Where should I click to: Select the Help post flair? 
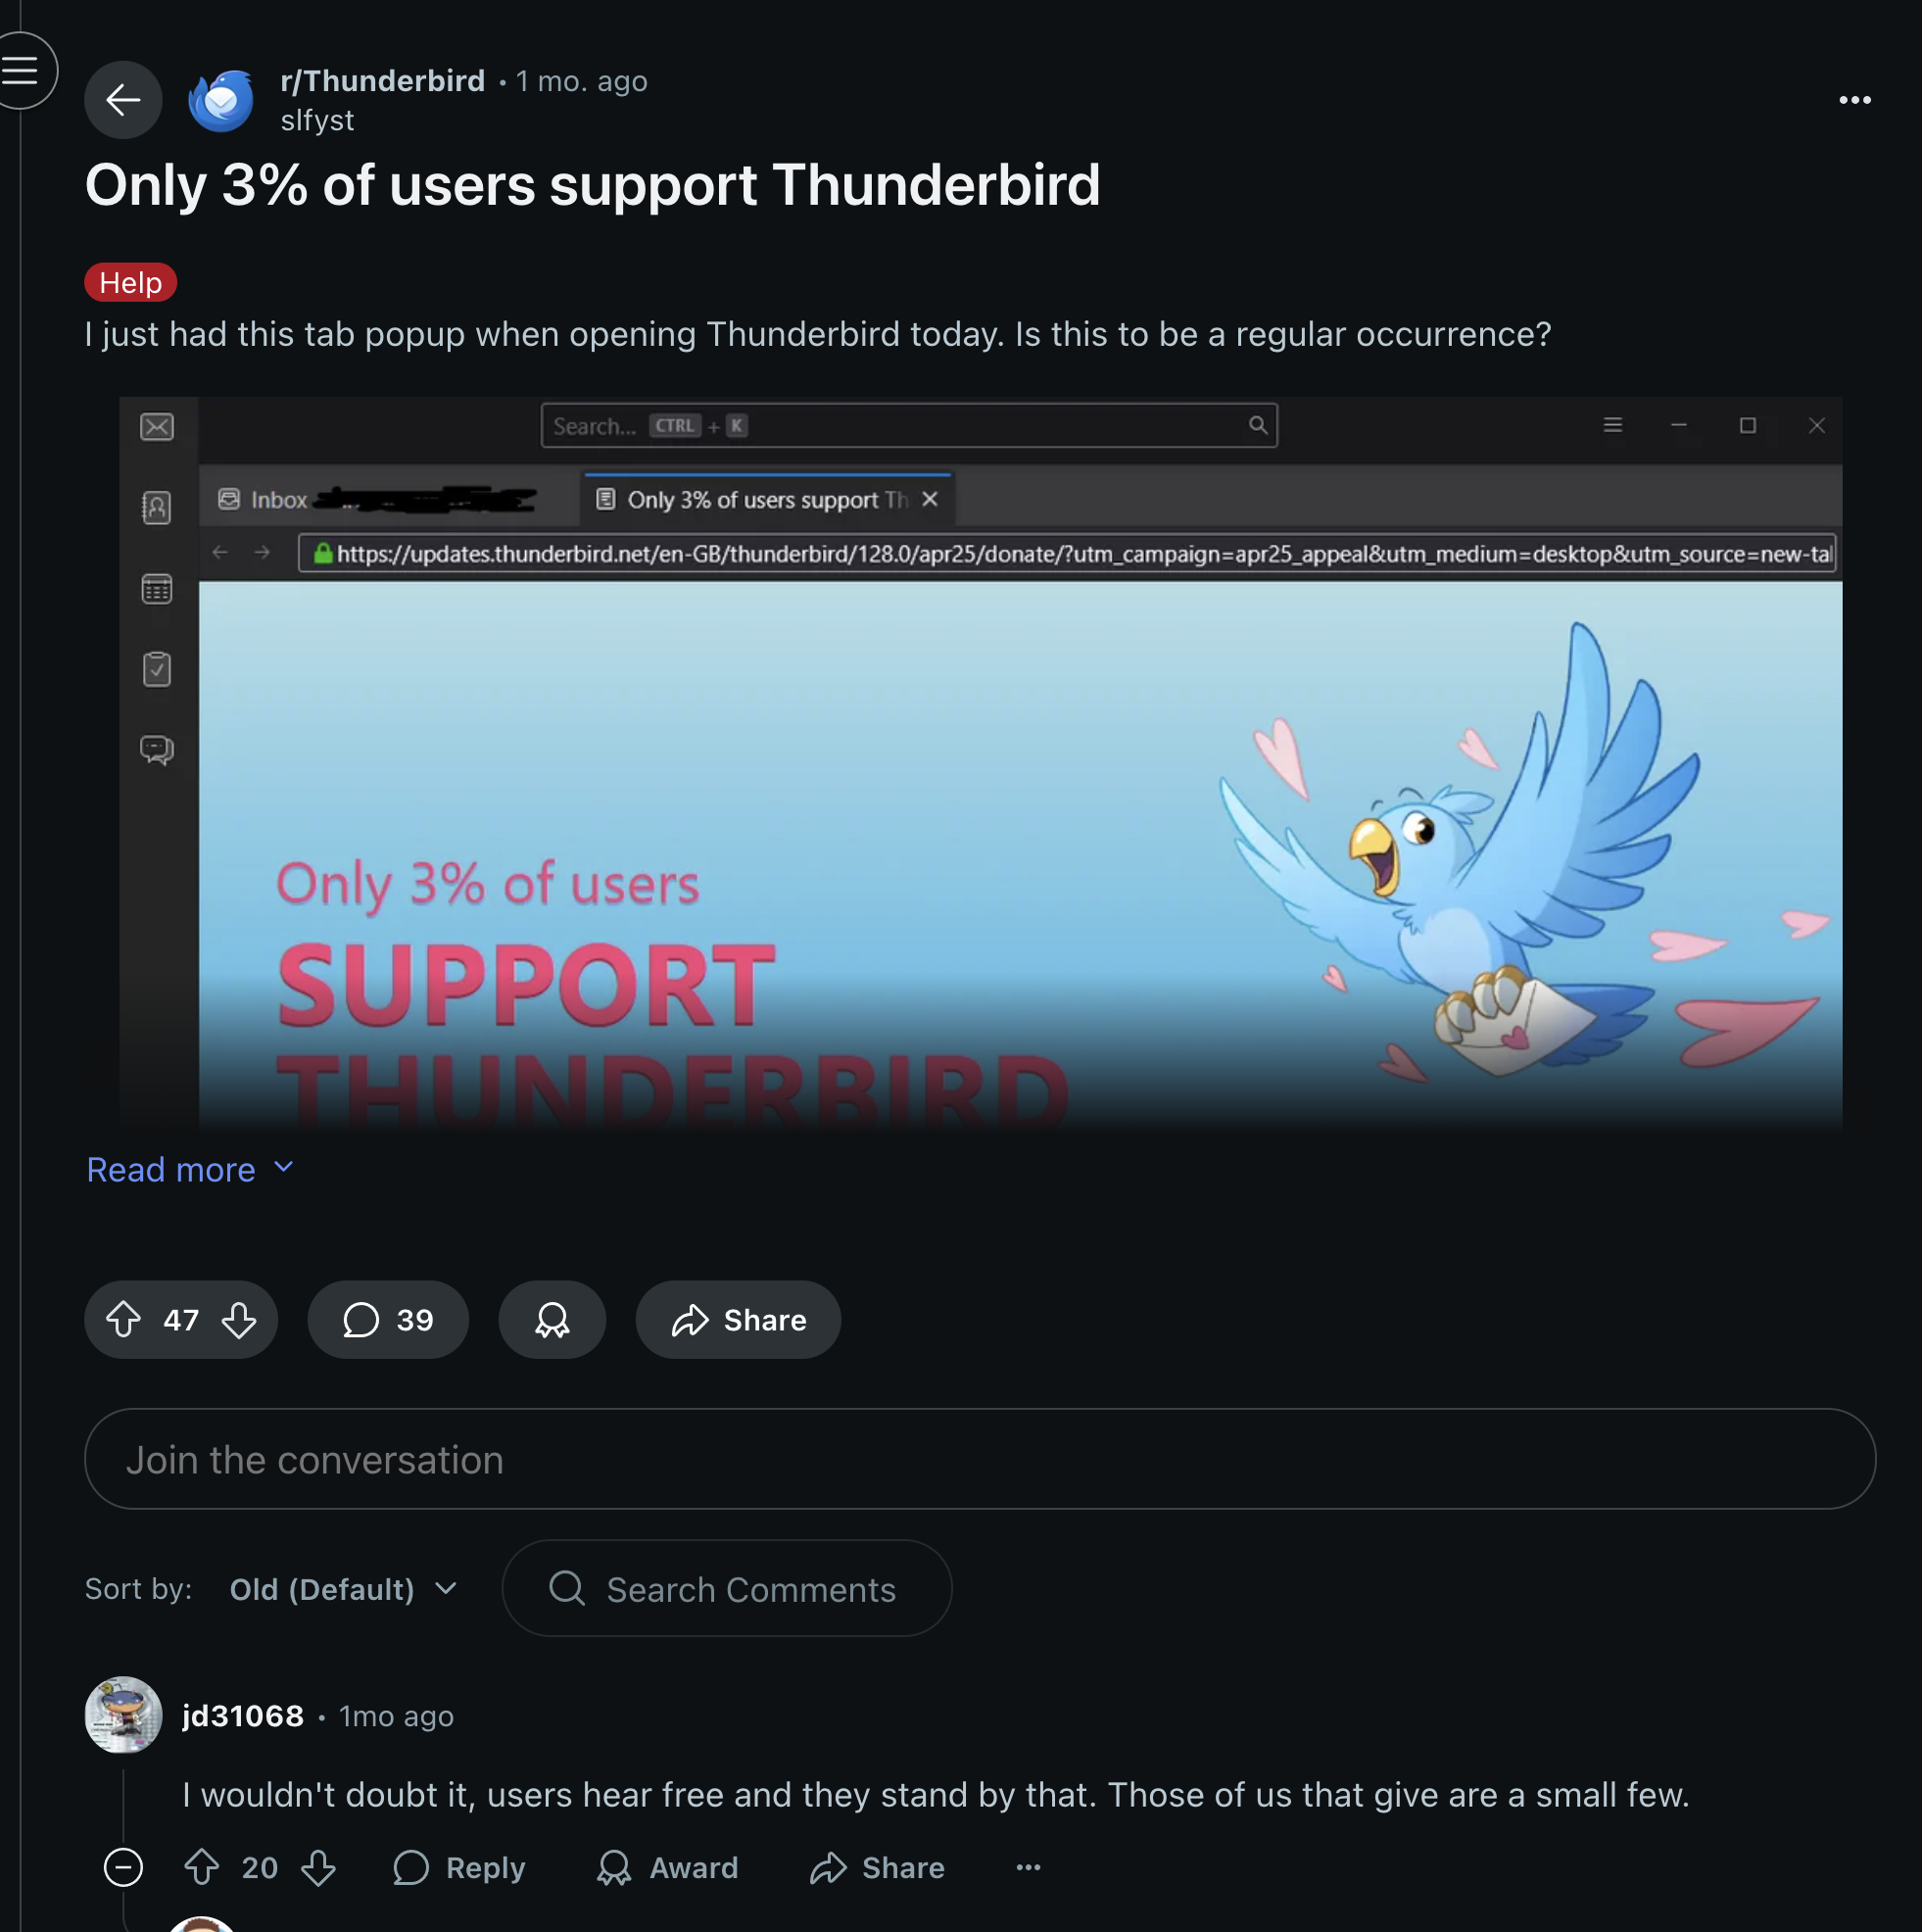pos(131,283)
